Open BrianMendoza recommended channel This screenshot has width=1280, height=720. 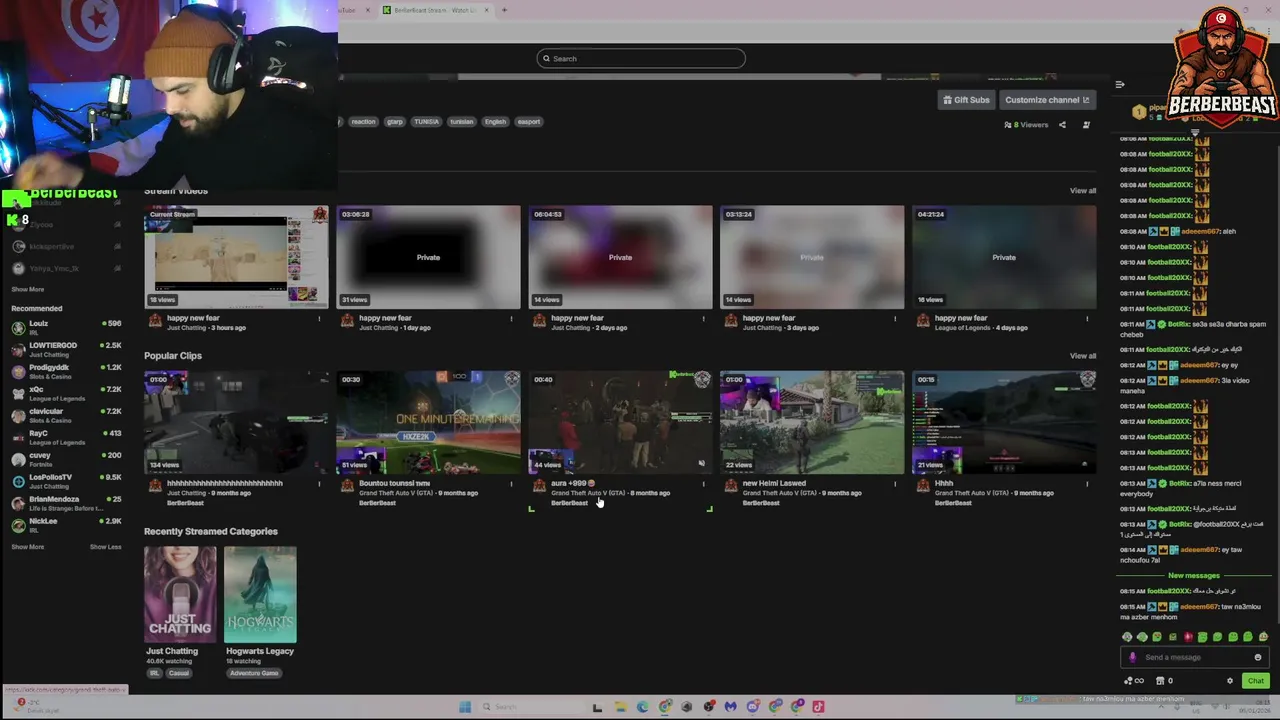(x=66, y=503)
